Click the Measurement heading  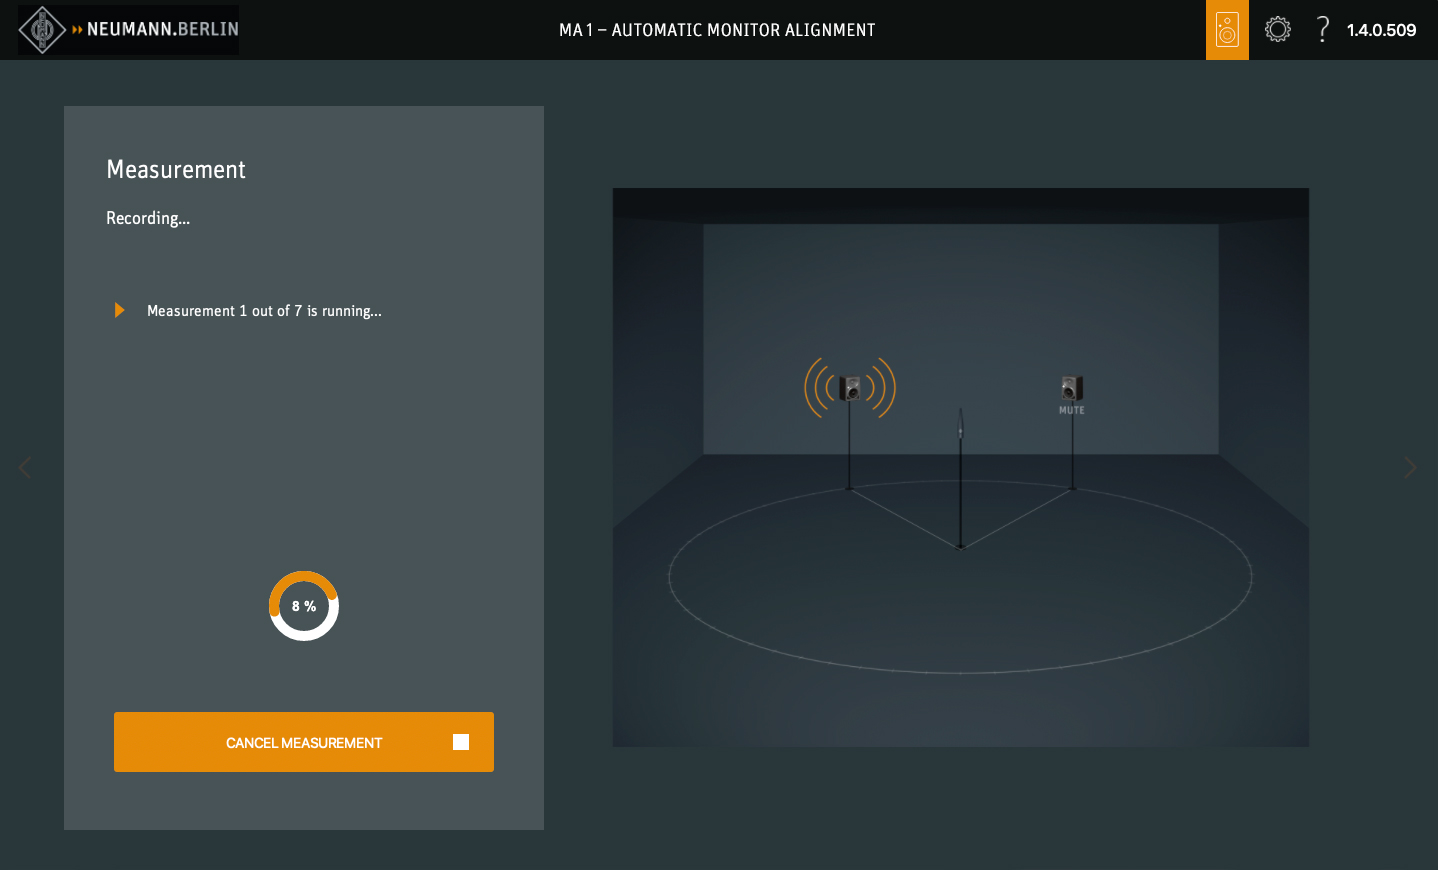click(176, 170)
